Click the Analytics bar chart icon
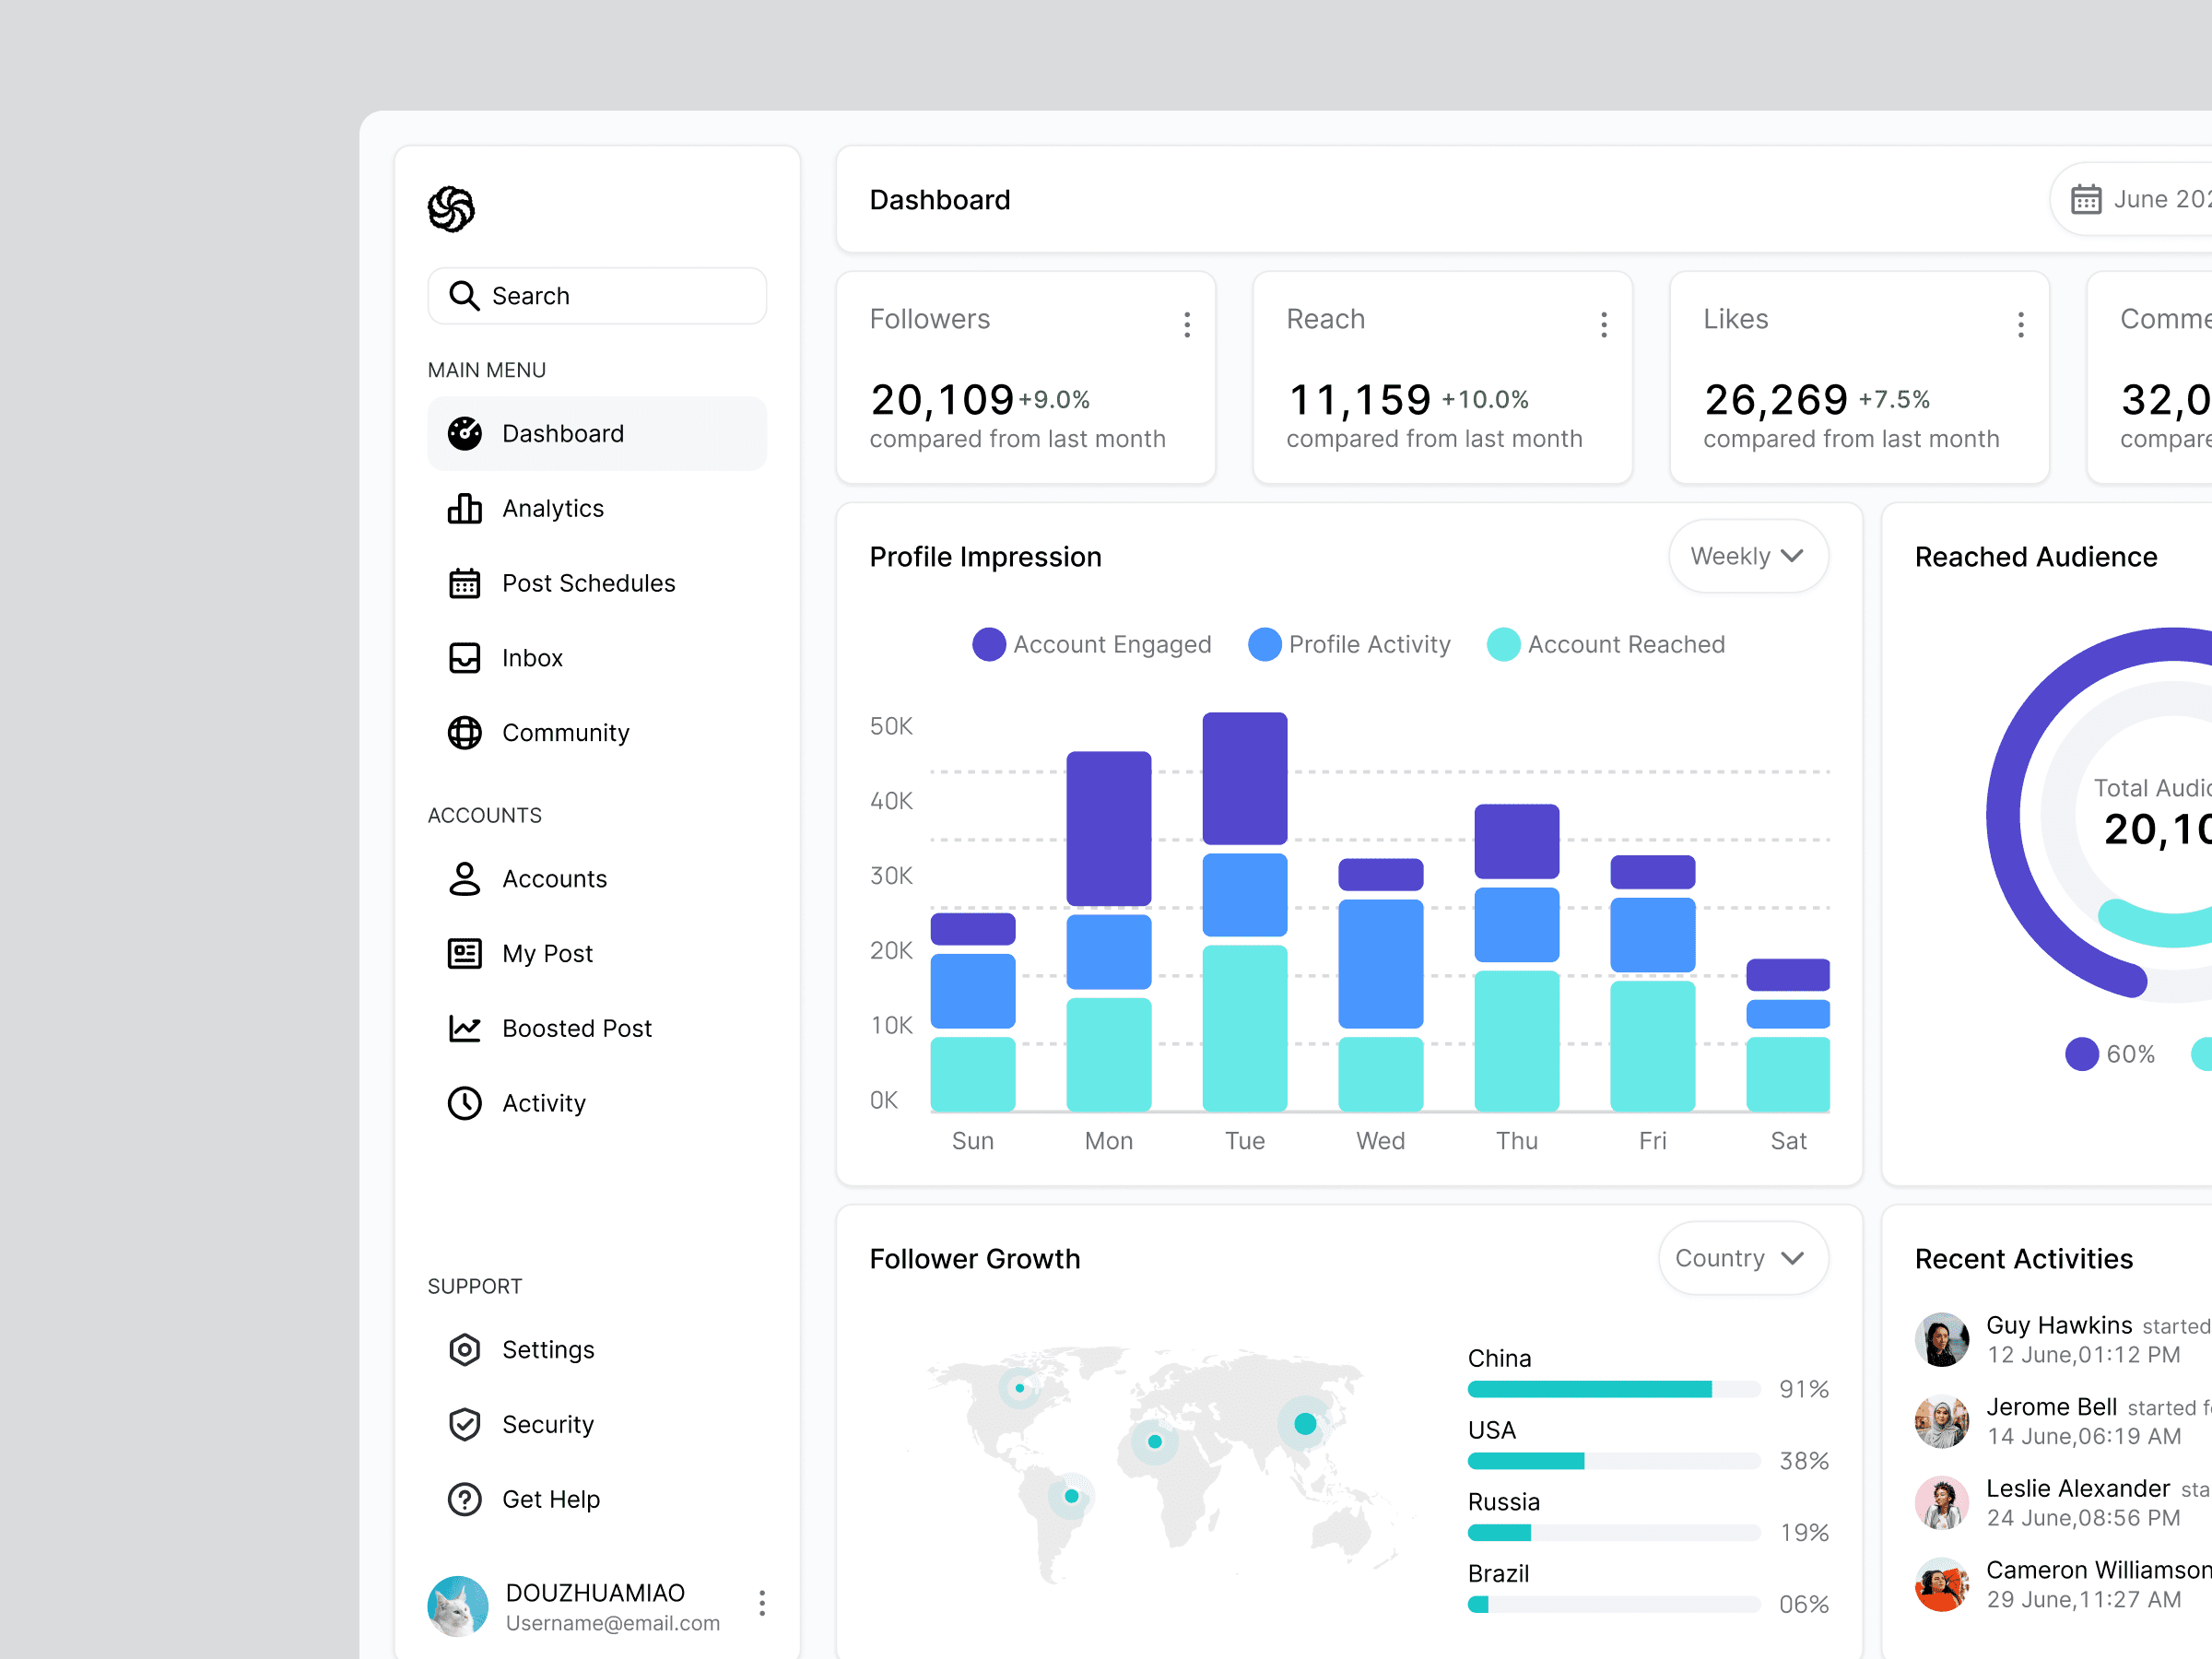This screenshot has width=2212, height=1659. click(464, 508)
